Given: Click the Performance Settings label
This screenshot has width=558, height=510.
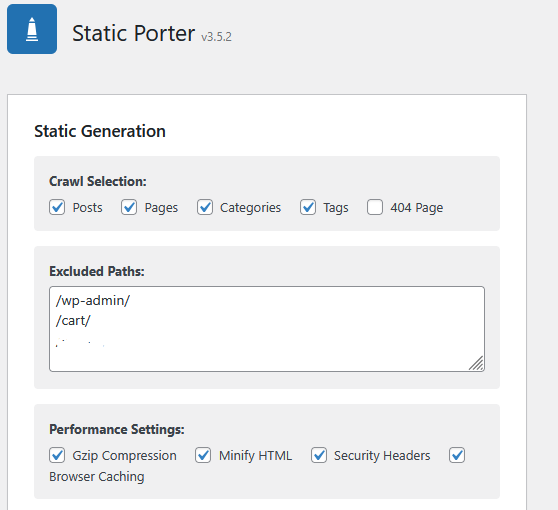Looking at the screenshot, I should click(x=117, y=429).
